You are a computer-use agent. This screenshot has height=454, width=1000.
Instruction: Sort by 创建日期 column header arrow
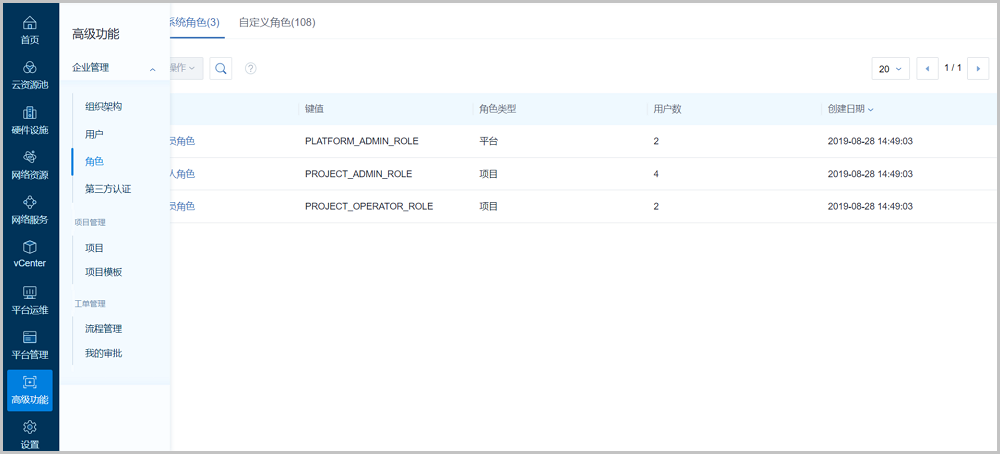tap(871, 109)
